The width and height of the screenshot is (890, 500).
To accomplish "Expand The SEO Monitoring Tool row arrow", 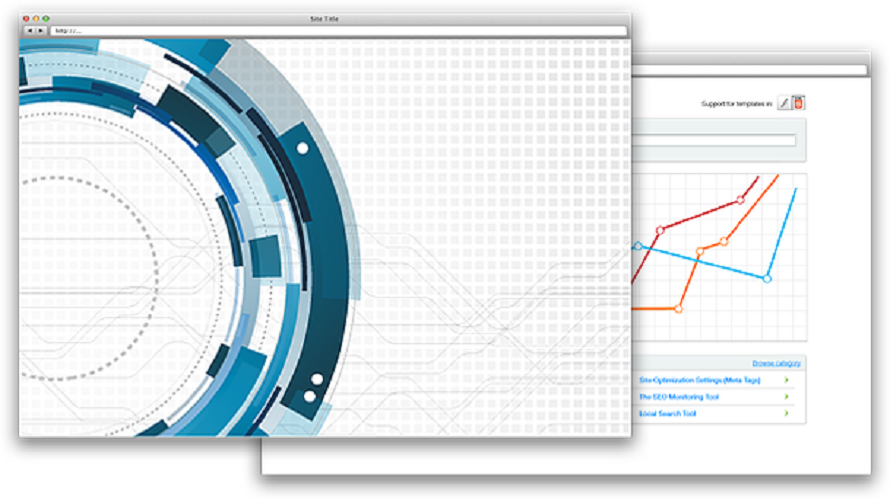I will (x=787, y=396).
